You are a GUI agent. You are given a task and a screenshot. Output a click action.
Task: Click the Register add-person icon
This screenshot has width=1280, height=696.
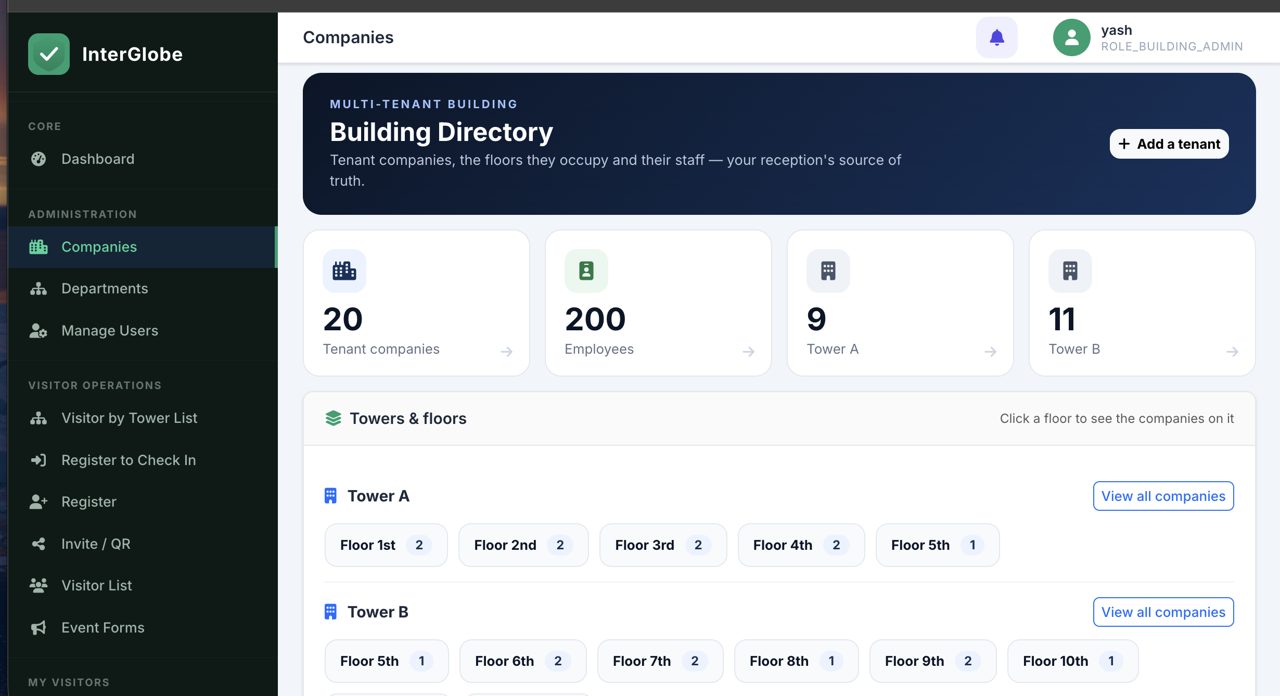coord(39,502)
